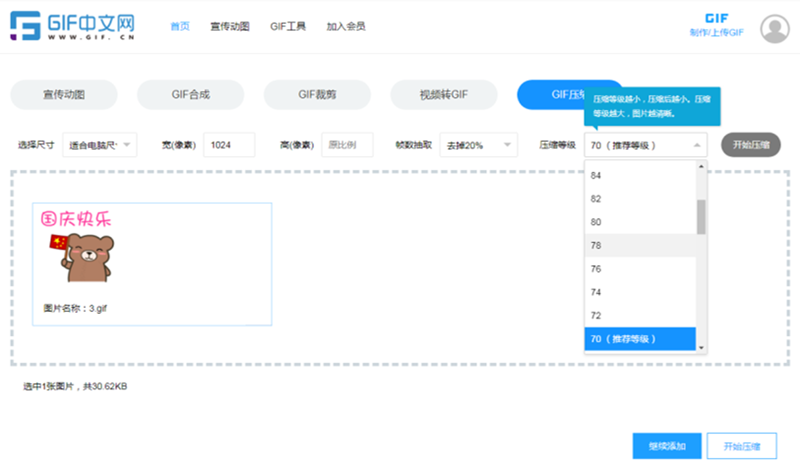Choose compression level 84
The height and width of the screenshot is (469, 800).
tap(640, 175)
